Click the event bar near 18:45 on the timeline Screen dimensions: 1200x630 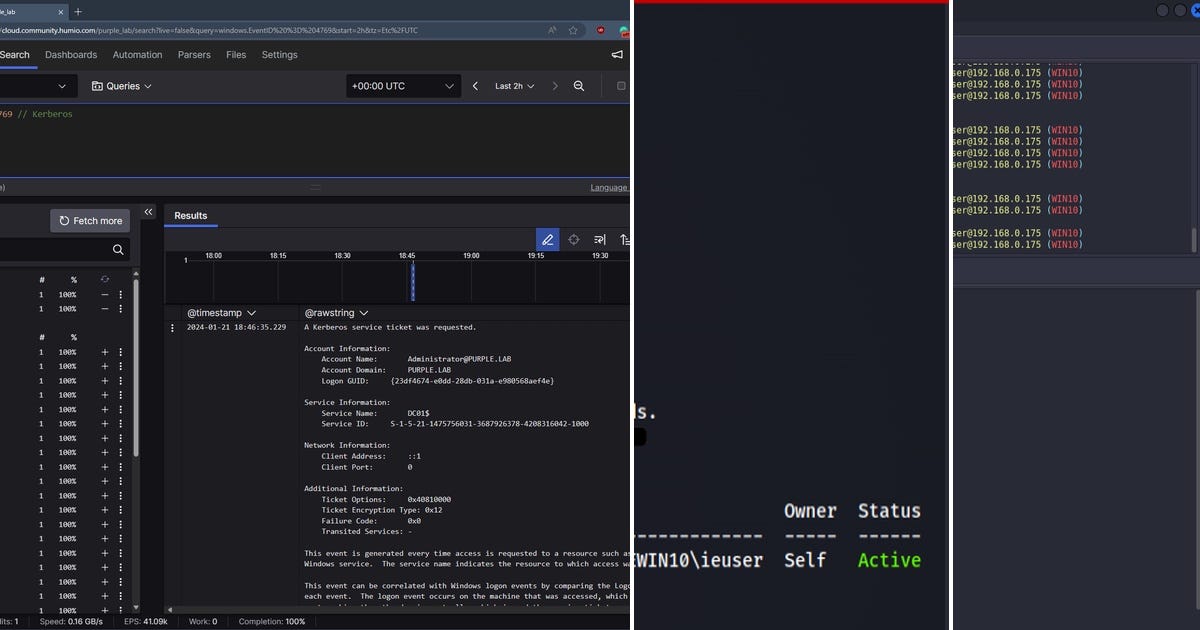(x=412, y=280)
